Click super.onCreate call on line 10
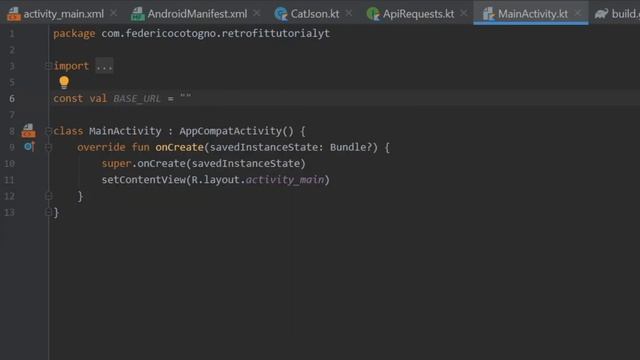Image resolution: width=640 pixels, height=360 pixels. click(x=203, y=164)
